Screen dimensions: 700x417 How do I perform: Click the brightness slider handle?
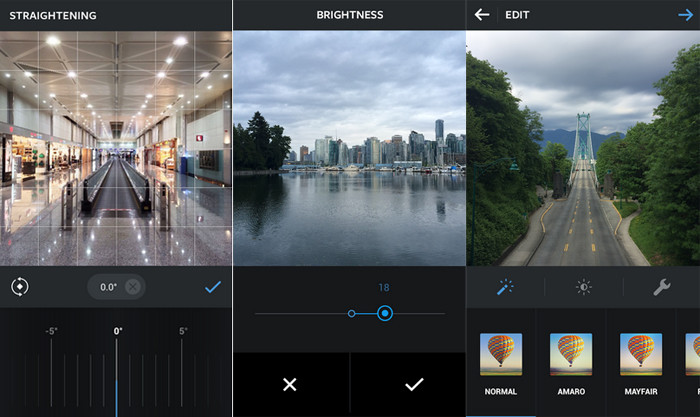pos(385,314)
